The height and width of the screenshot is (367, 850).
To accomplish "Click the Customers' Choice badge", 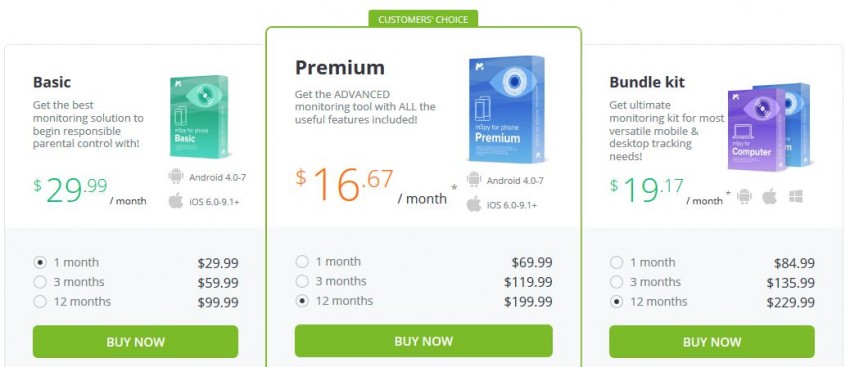I will (423, 19).
